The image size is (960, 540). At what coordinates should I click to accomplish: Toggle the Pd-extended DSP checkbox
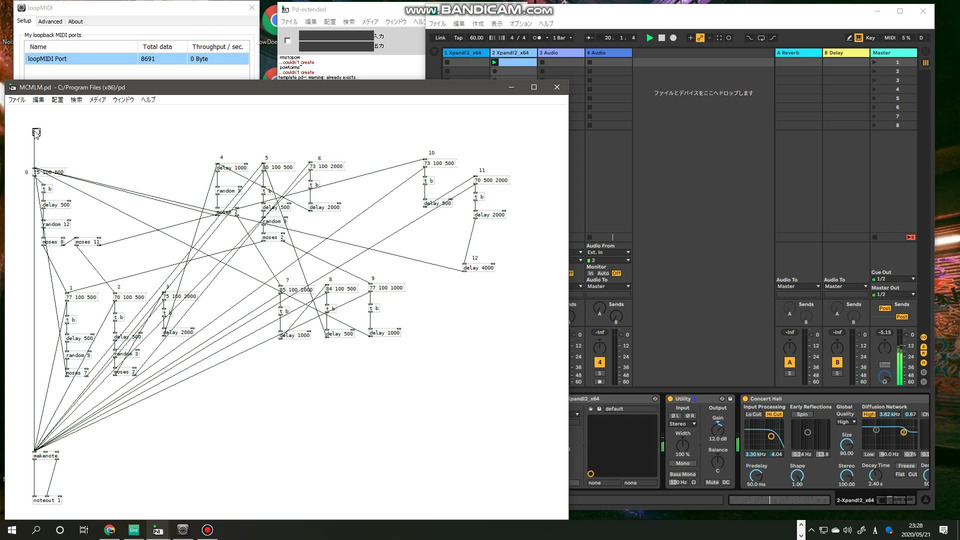tap(287, 40)
